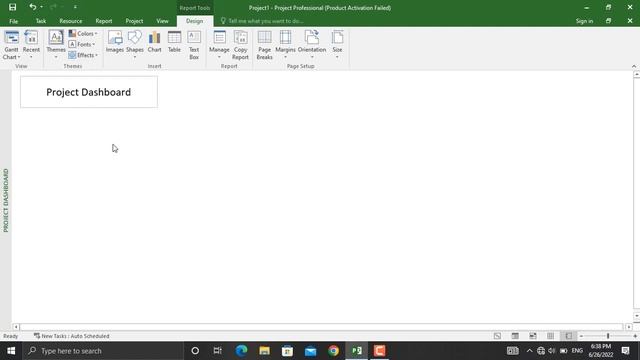Open the Manage report button

pyautogui.click(x=219, y=44)
